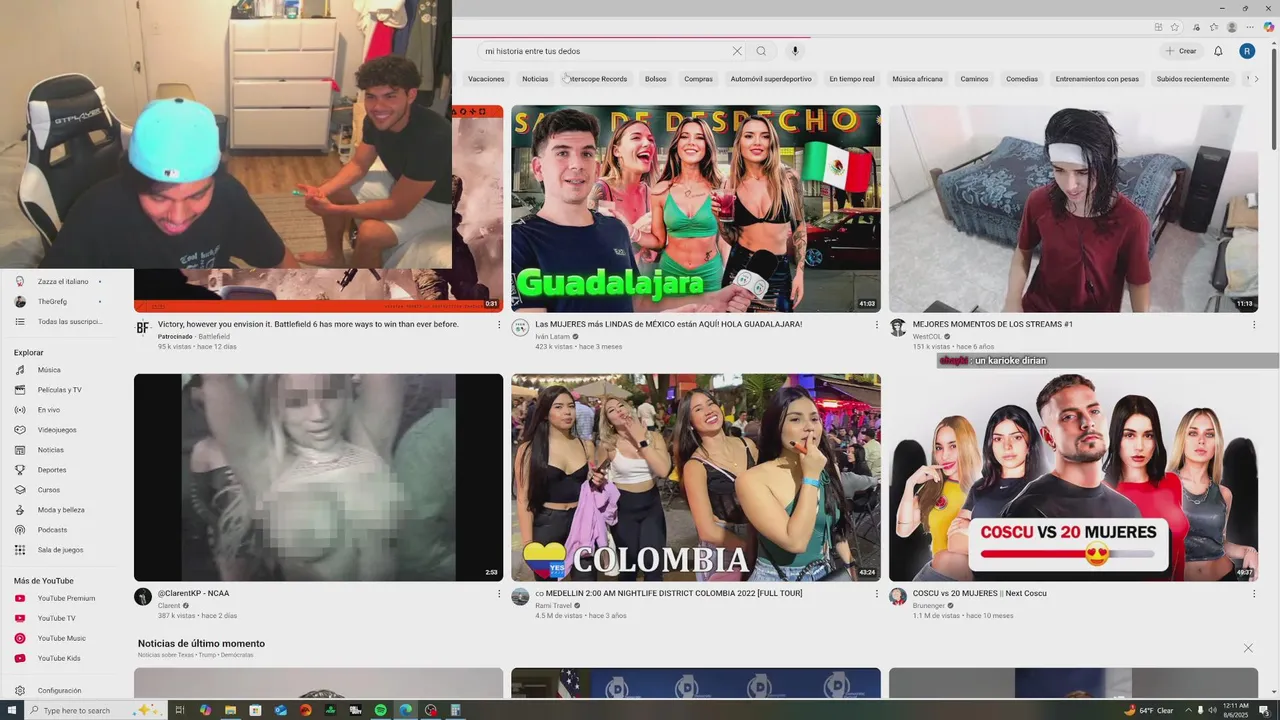Open options for MEDELLIN nightlife video
This screenshot has width=1280, height=720.
[877, 594]
